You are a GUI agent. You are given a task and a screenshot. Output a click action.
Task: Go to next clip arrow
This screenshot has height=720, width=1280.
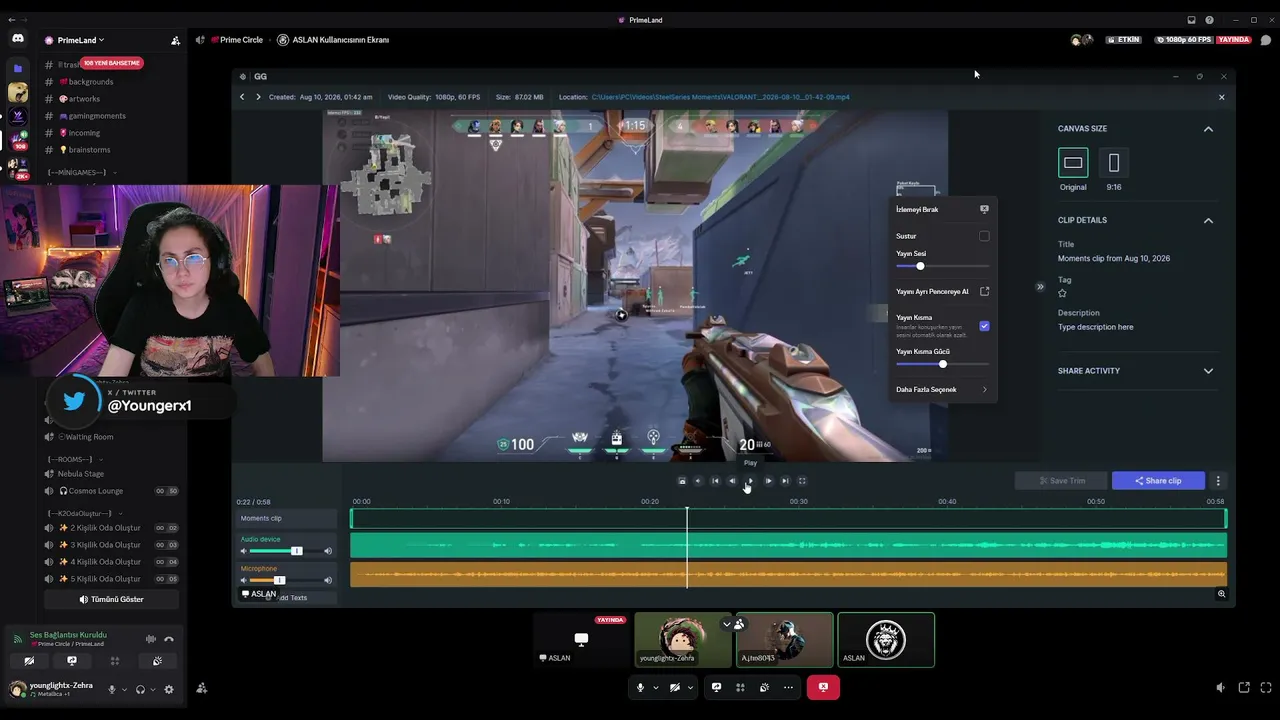[x=258, y=97]
